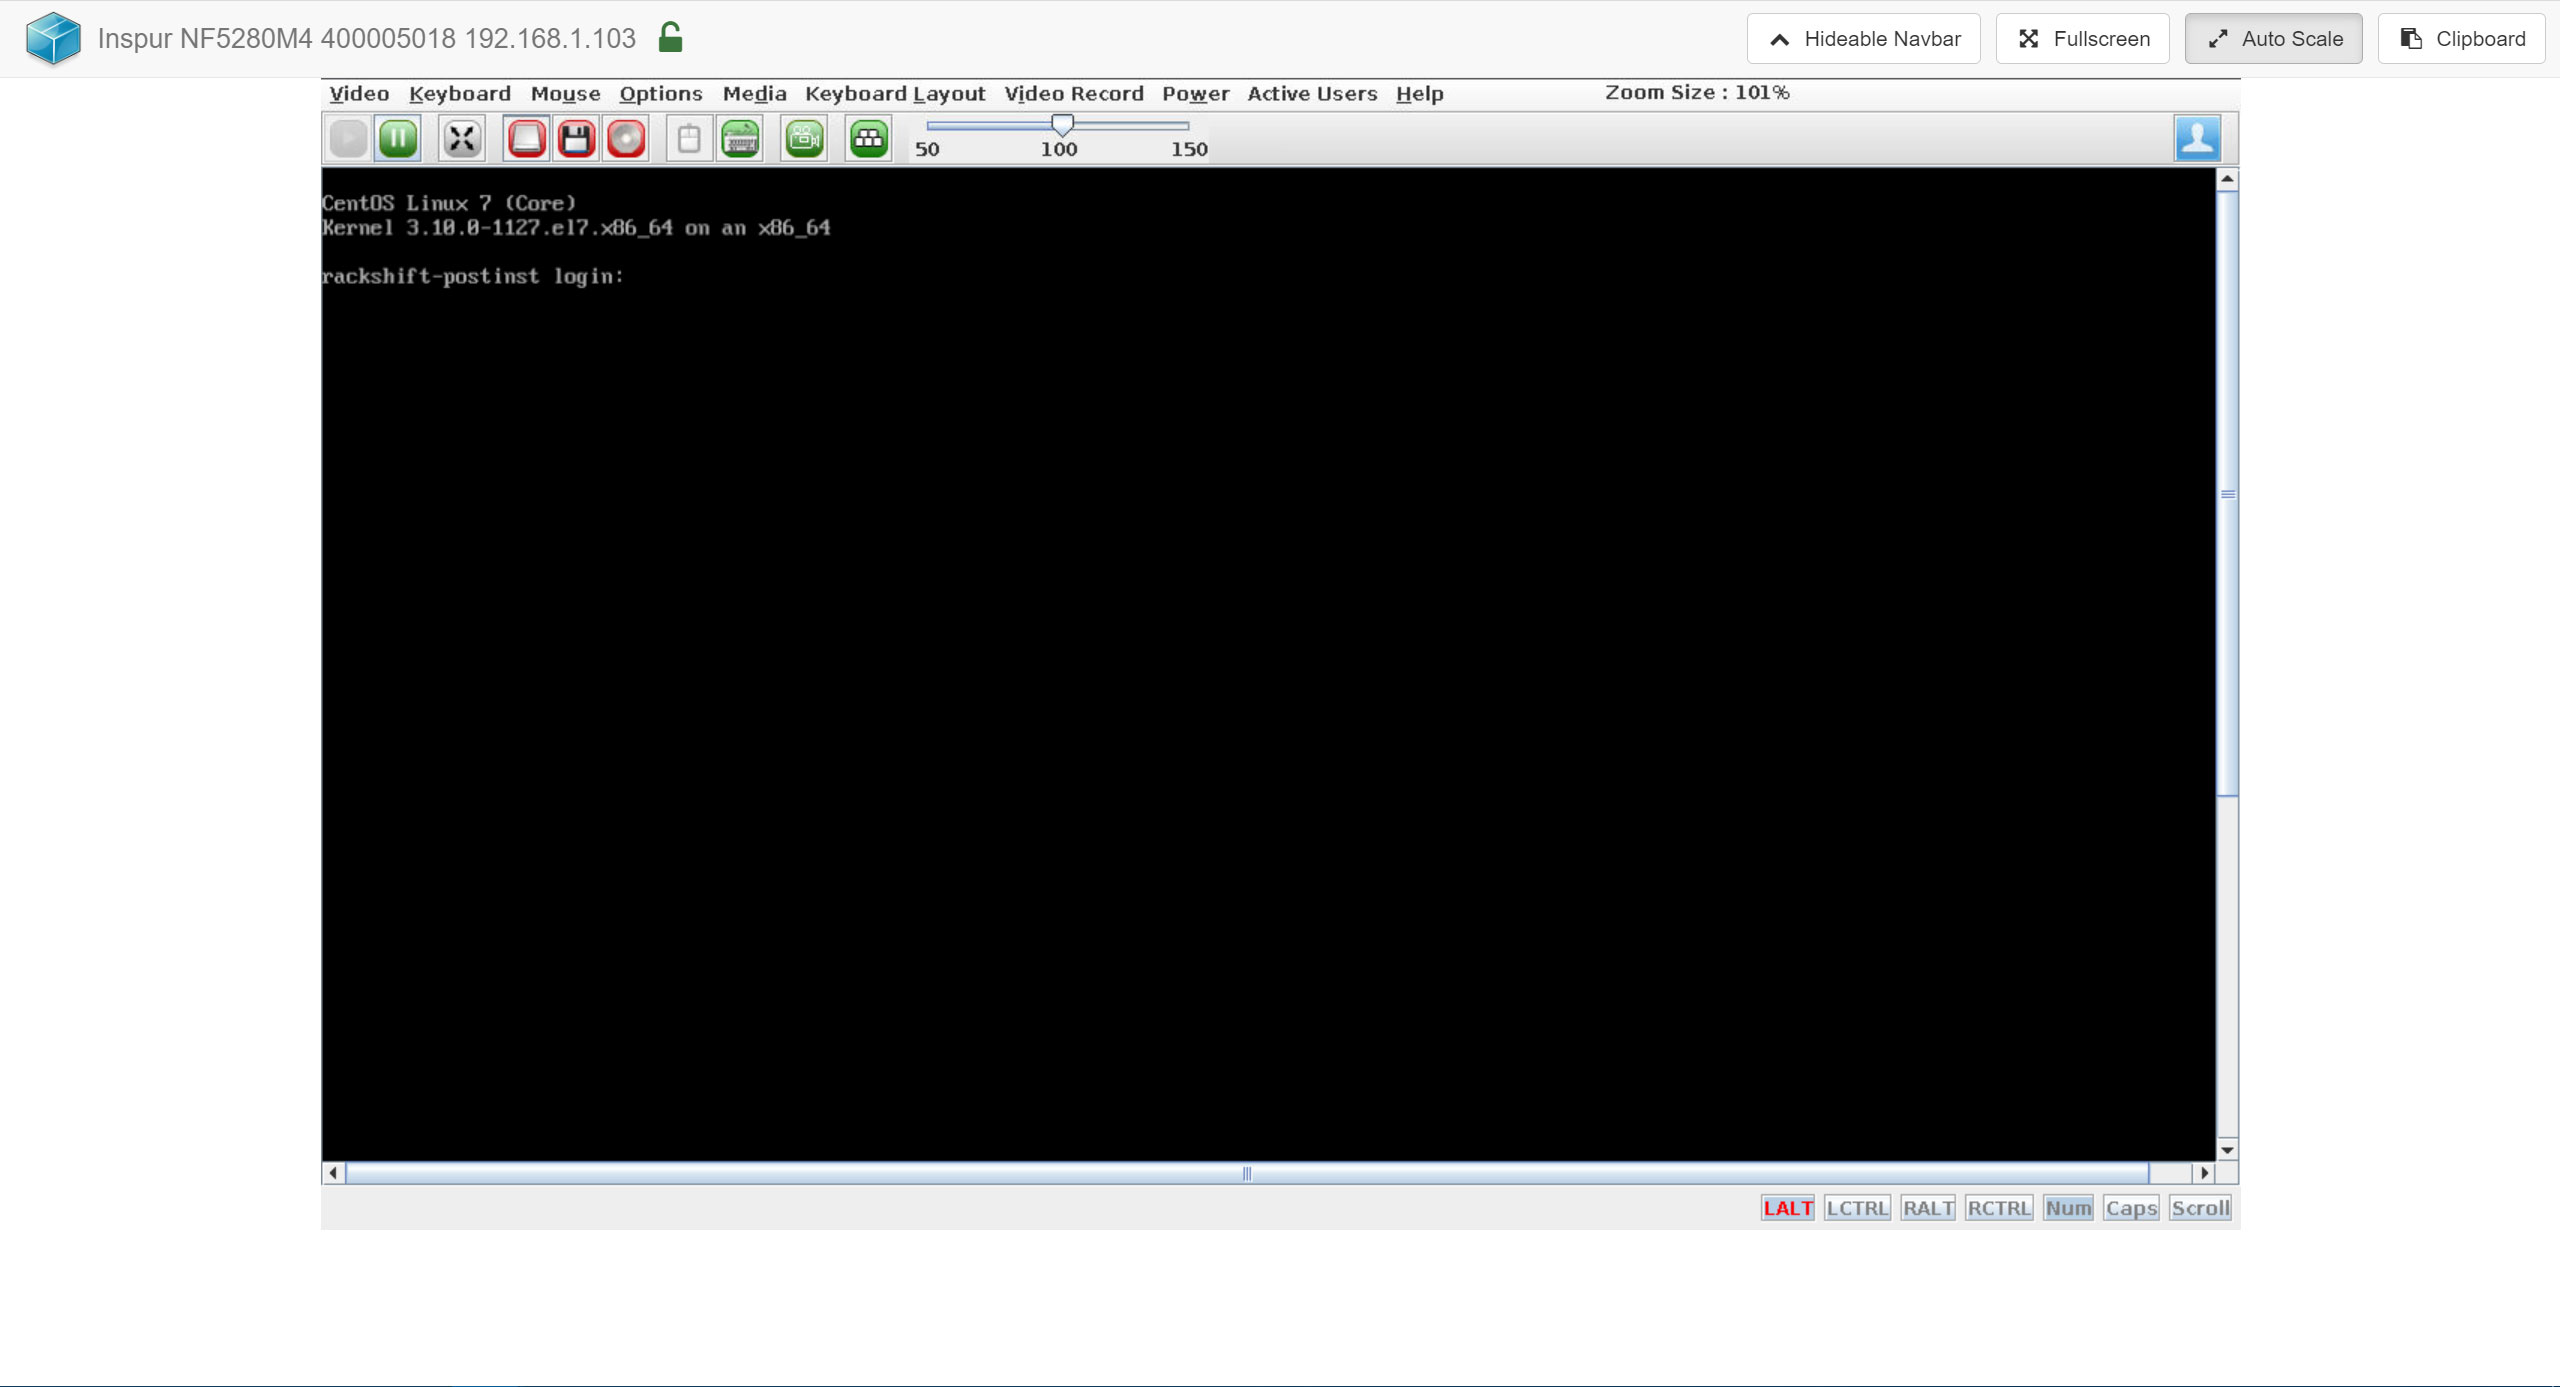Screen dimensions: 2560x1387
Task: Open the soft keyboard icon
Action: tap(741, 138)
